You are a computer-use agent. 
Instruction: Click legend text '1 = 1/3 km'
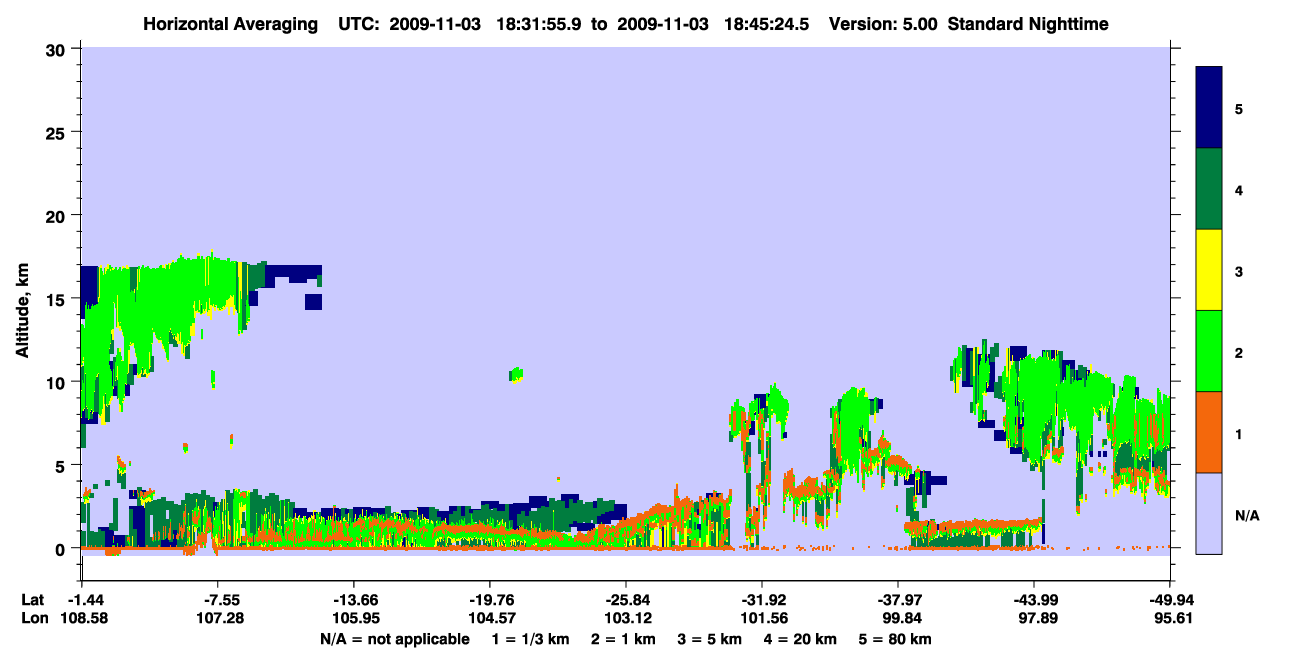click(x=530, y=638)
